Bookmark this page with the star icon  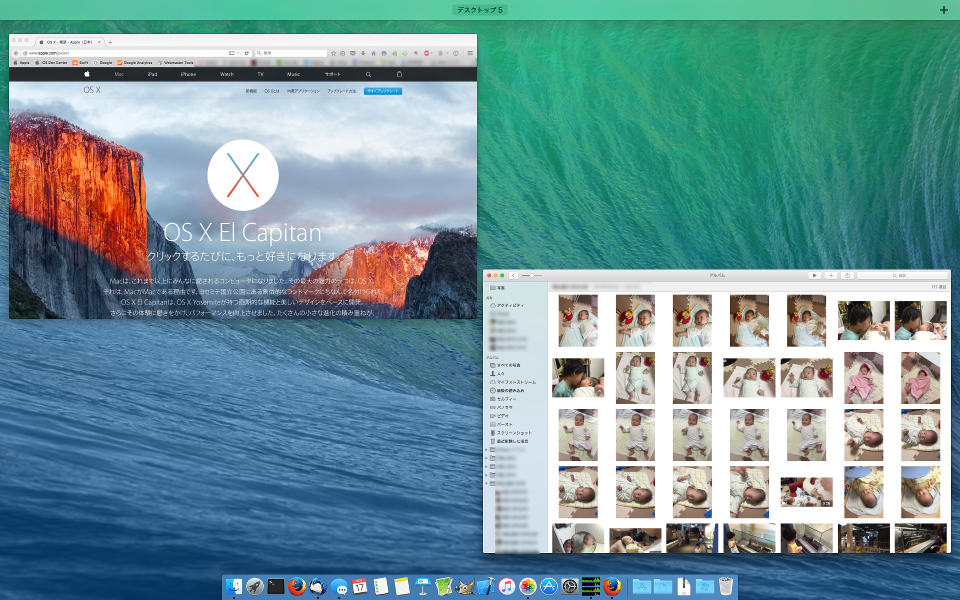tap(334, 53)
